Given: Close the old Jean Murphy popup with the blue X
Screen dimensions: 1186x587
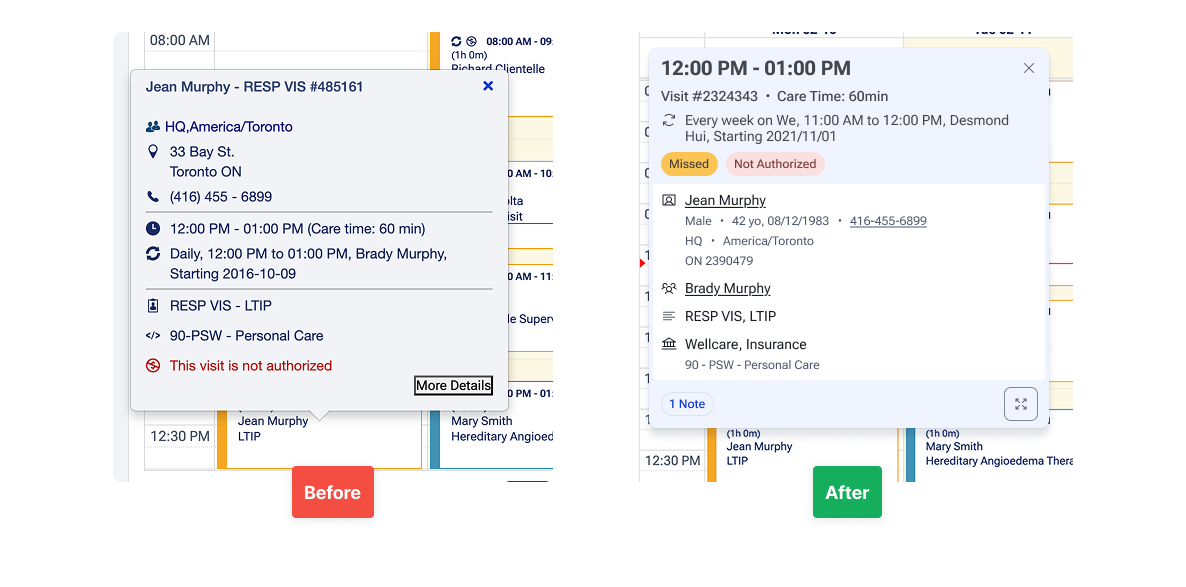Looking at the screenshot, I should click(488, 86).
